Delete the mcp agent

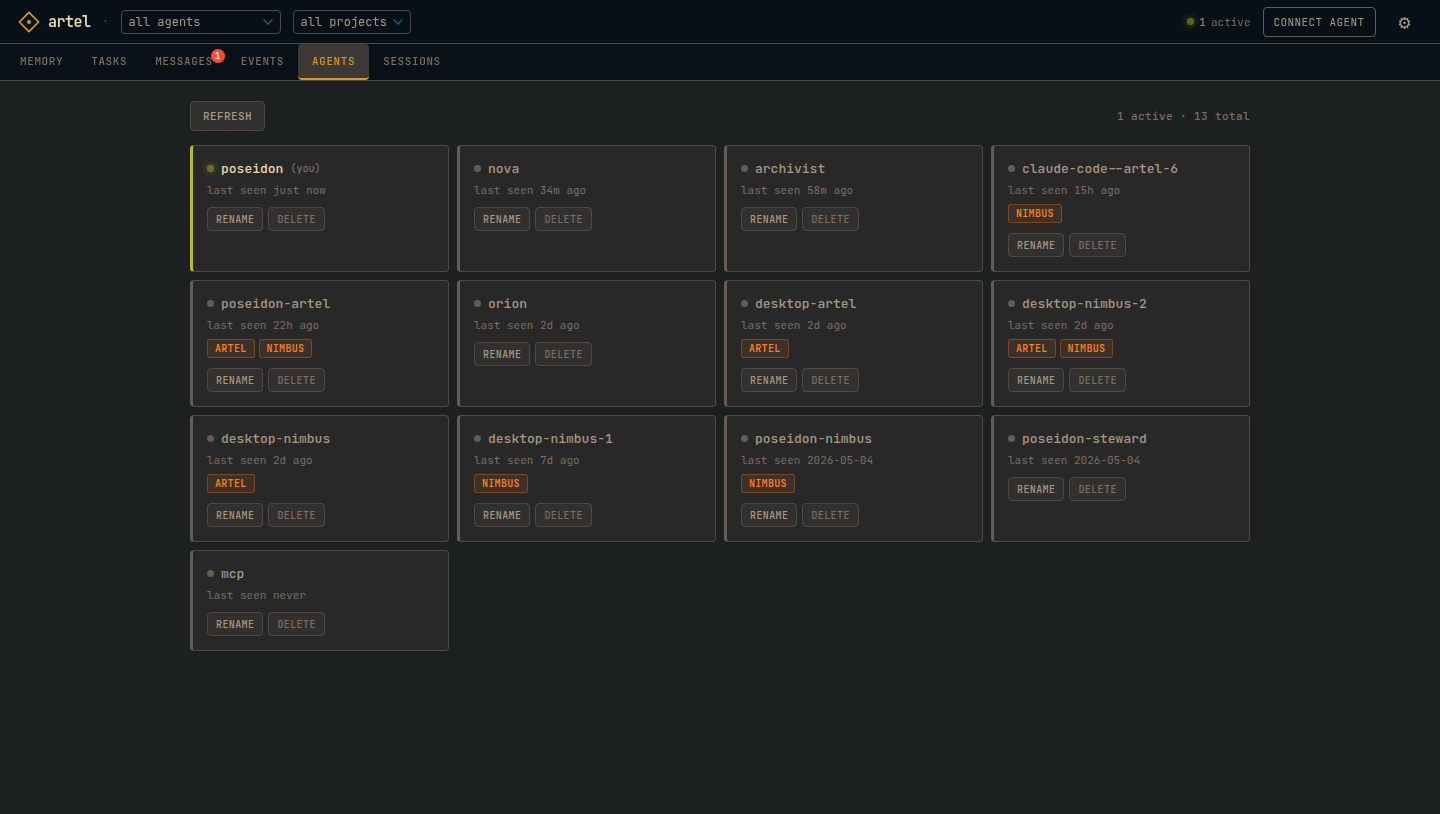coord(296,624)
